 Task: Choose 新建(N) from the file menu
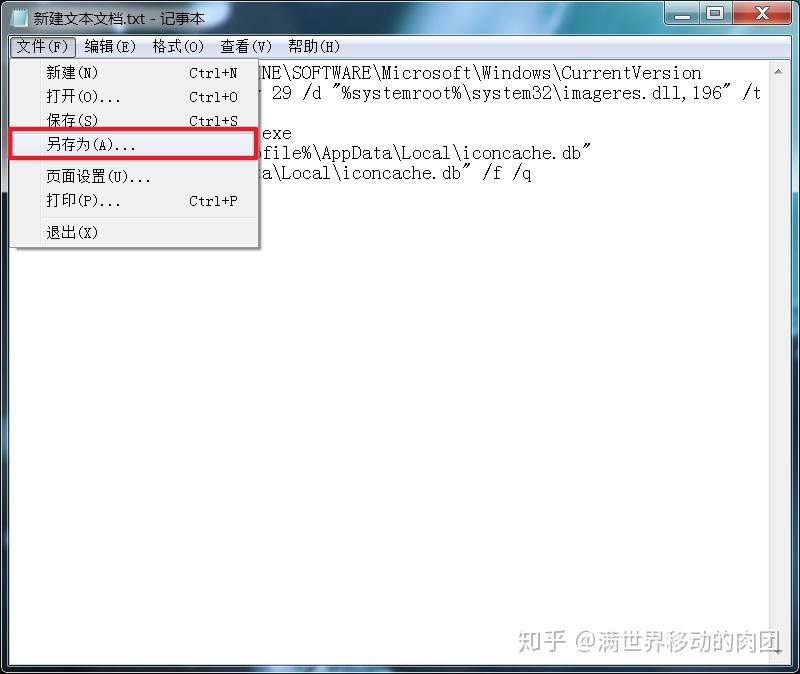pos(134,72)
